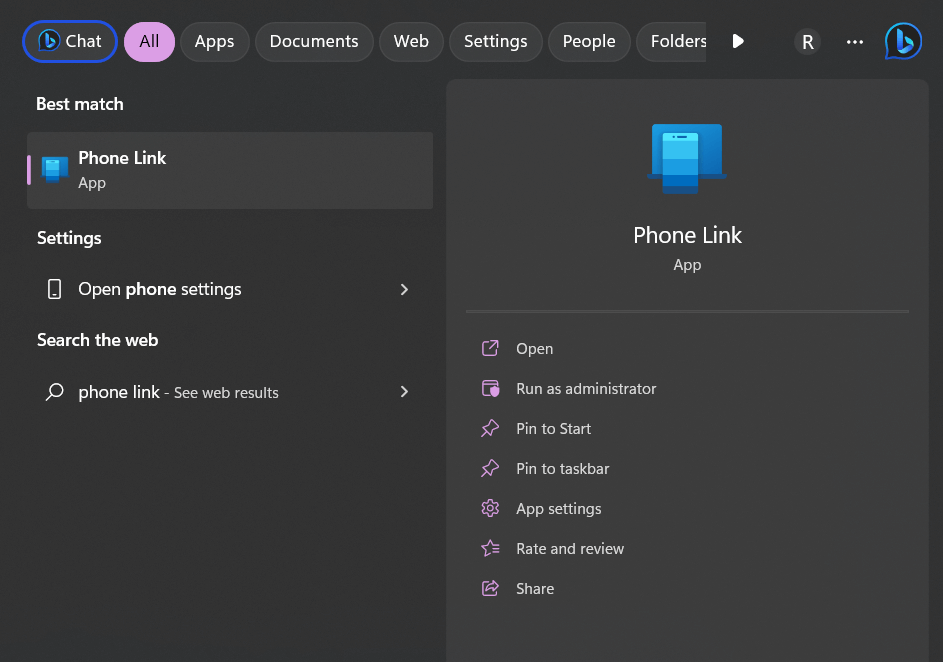Select the All filter tab
Screen dimensions: 943x662
[x=149, y=41]
